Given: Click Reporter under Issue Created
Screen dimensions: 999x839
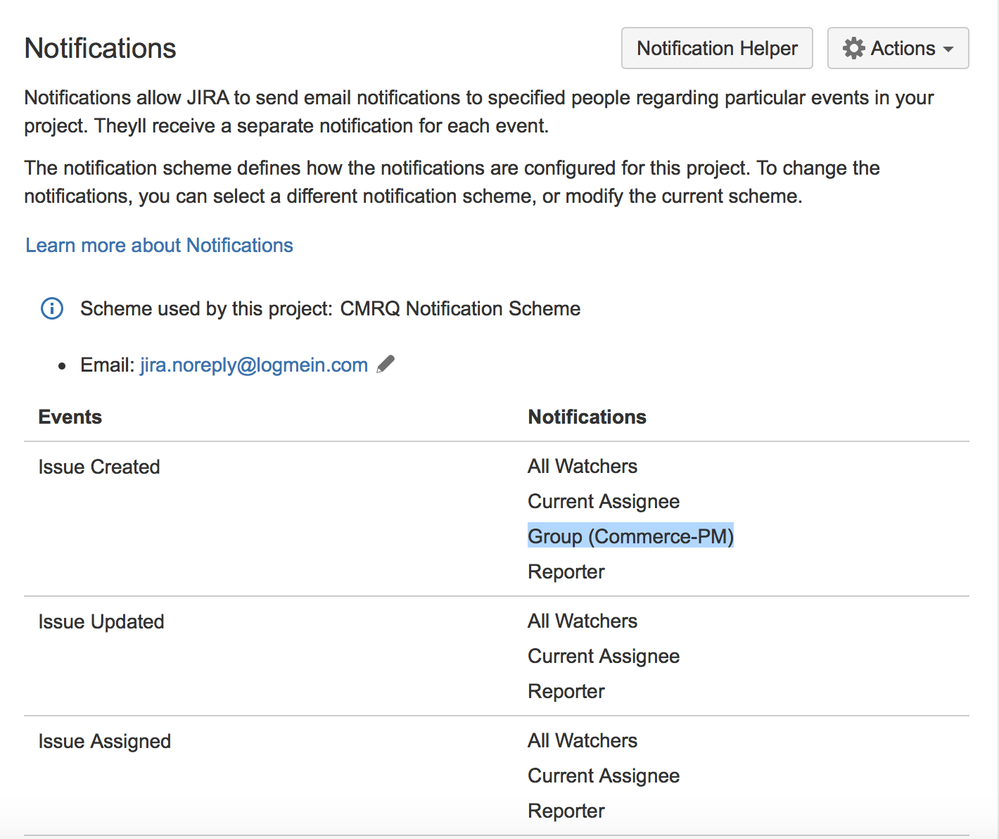Looking at the screenshot, I should click(x=566, y=572).
